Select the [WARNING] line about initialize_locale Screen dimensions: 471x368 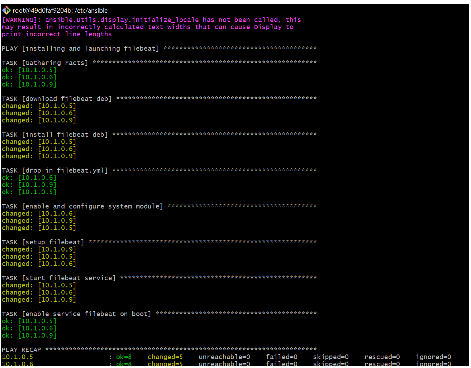coord(151,20)
